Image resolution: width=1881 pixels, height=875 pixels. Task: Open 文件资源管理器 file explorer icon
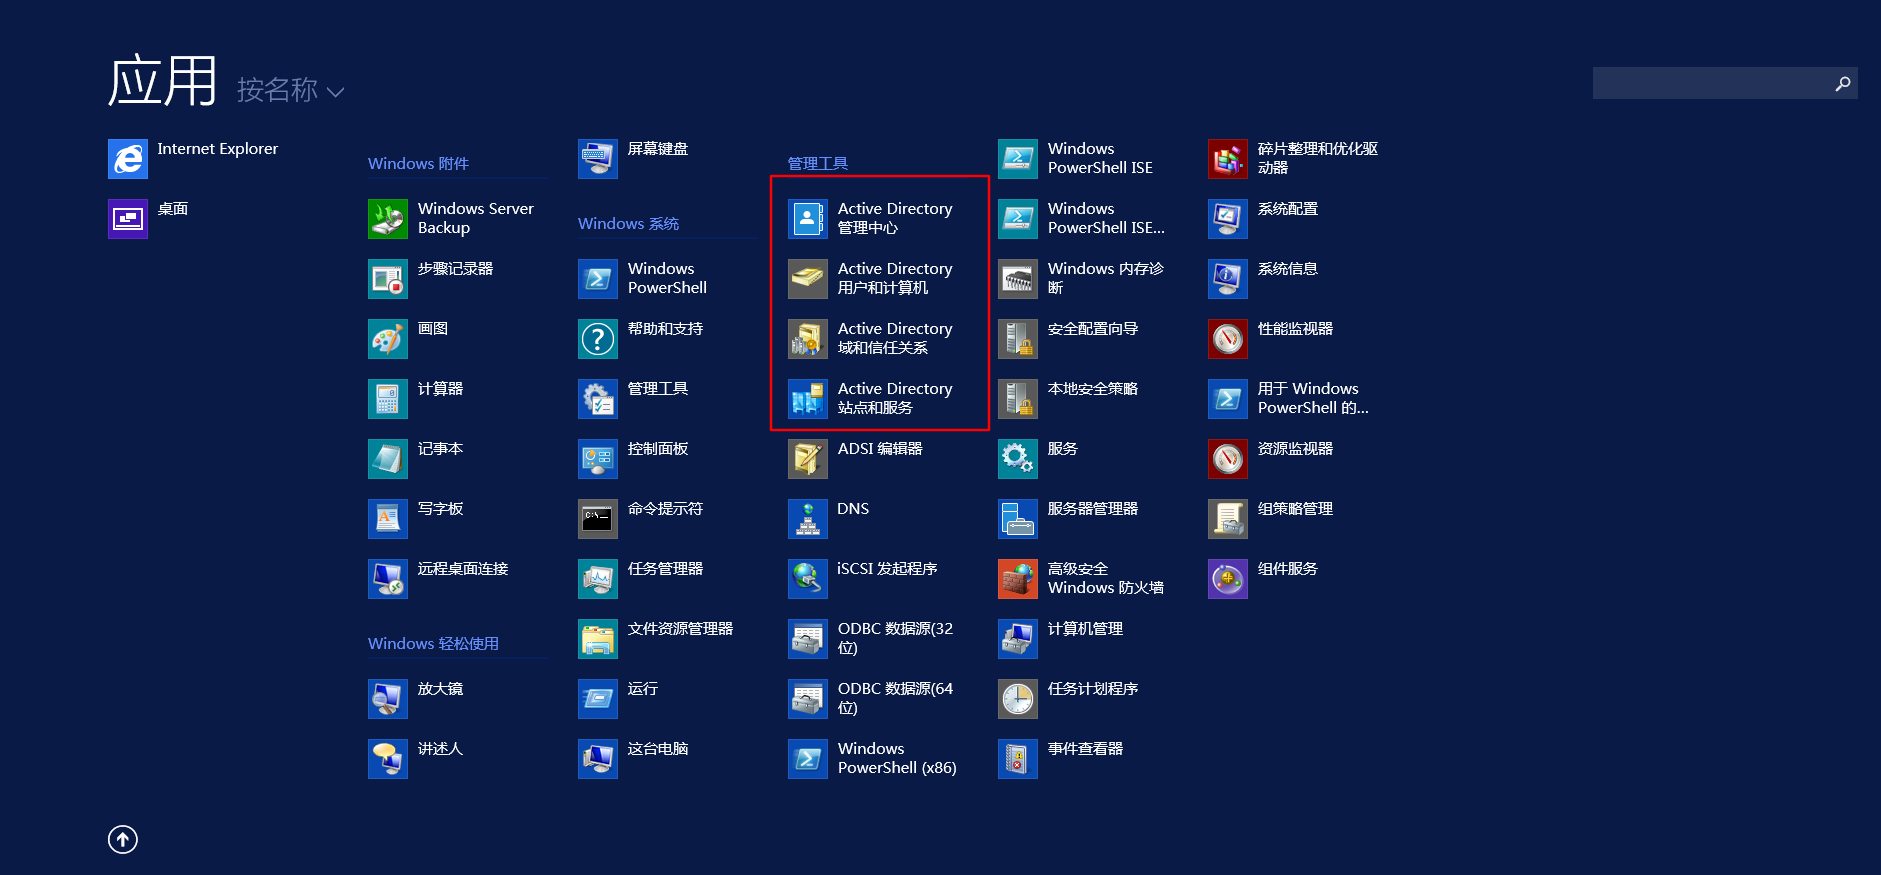pos(598,639)
